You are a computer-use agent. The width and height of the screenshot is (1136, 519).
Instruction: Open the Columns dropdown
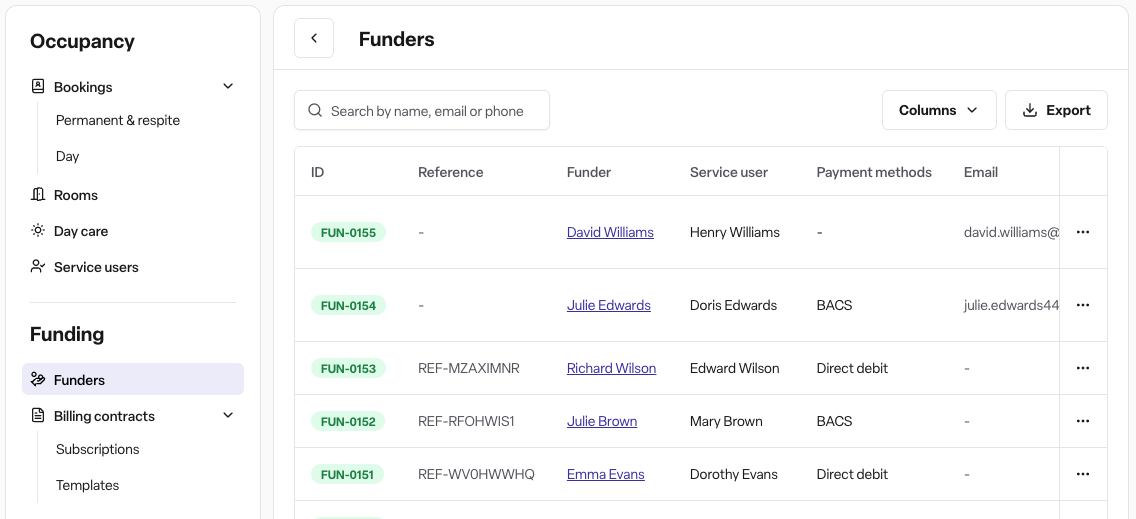[x=939, y=110]
